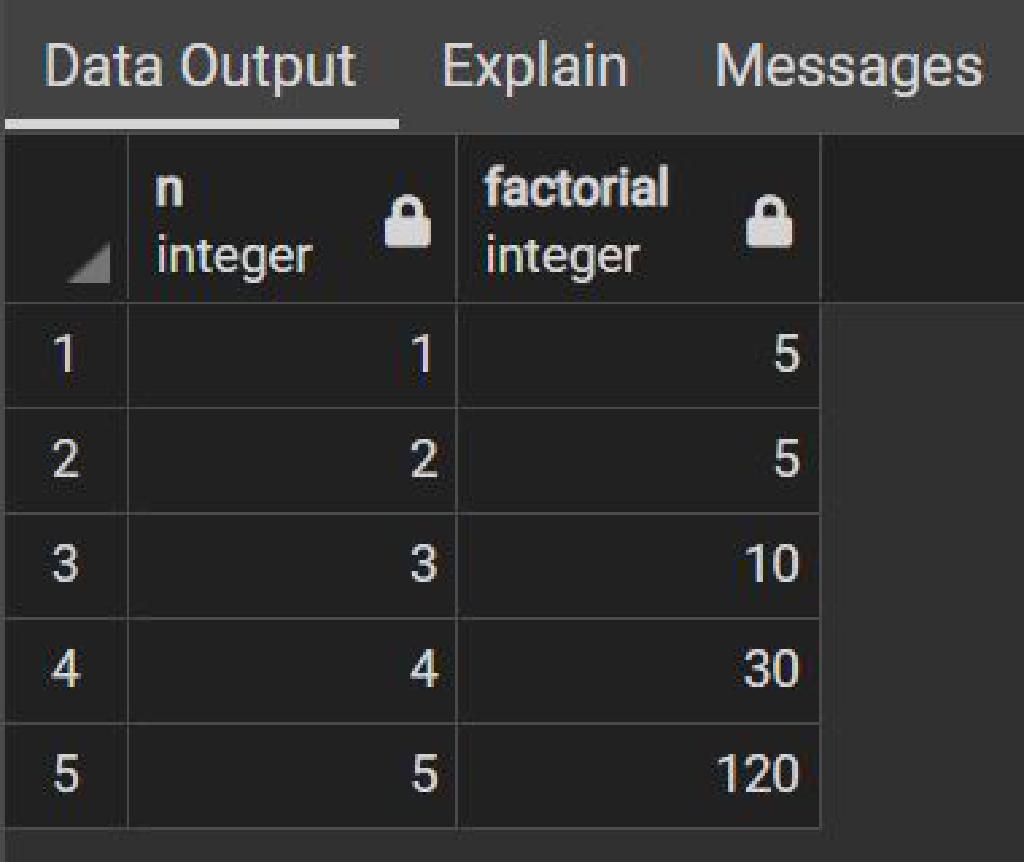Select row number 1 header

click(65, 355)
